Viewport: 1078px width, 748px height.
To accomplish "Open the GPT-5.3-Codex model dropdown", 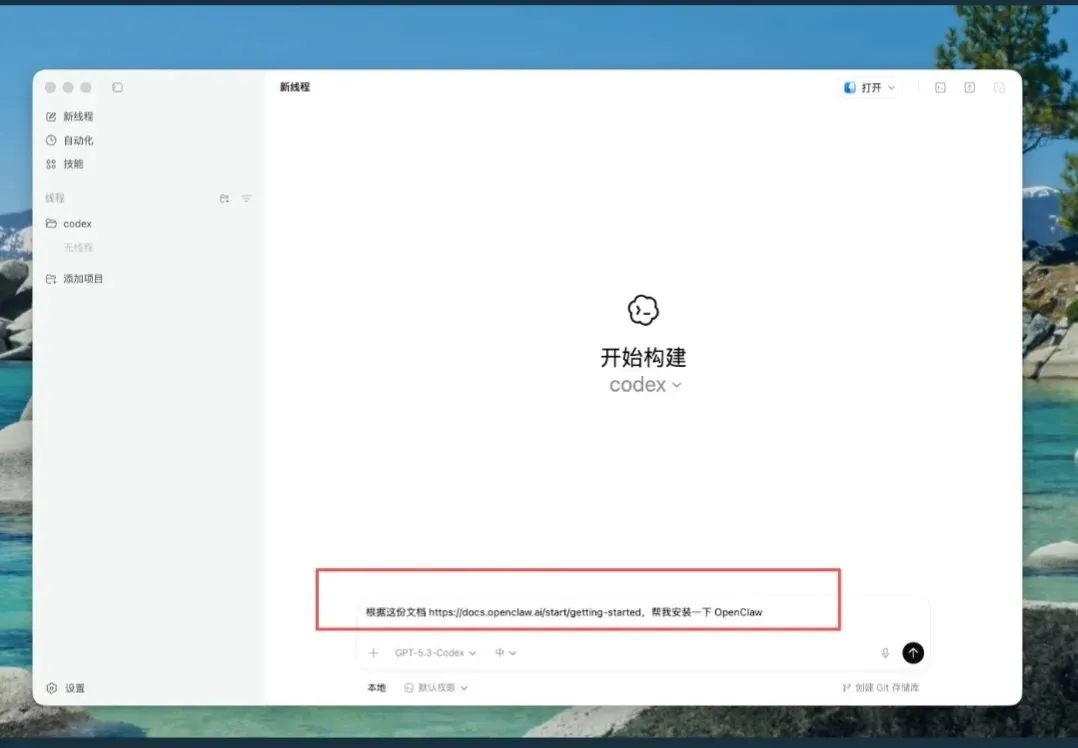I will point(435,652).
